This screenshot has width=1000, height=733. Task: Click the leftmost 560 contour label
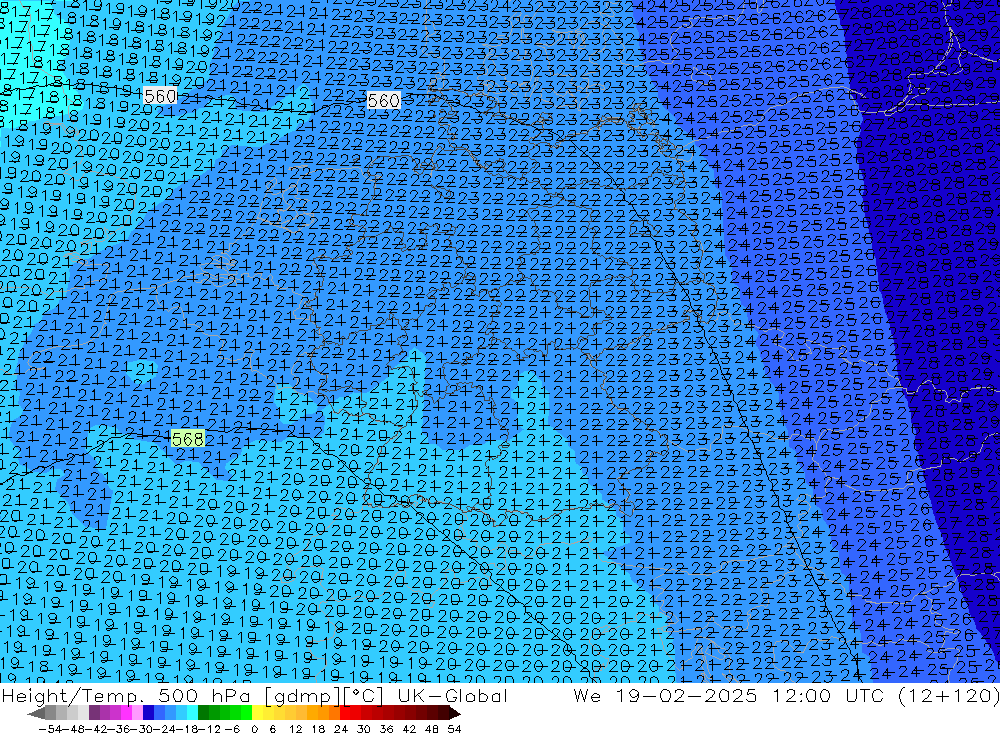(x=160, y=96)
